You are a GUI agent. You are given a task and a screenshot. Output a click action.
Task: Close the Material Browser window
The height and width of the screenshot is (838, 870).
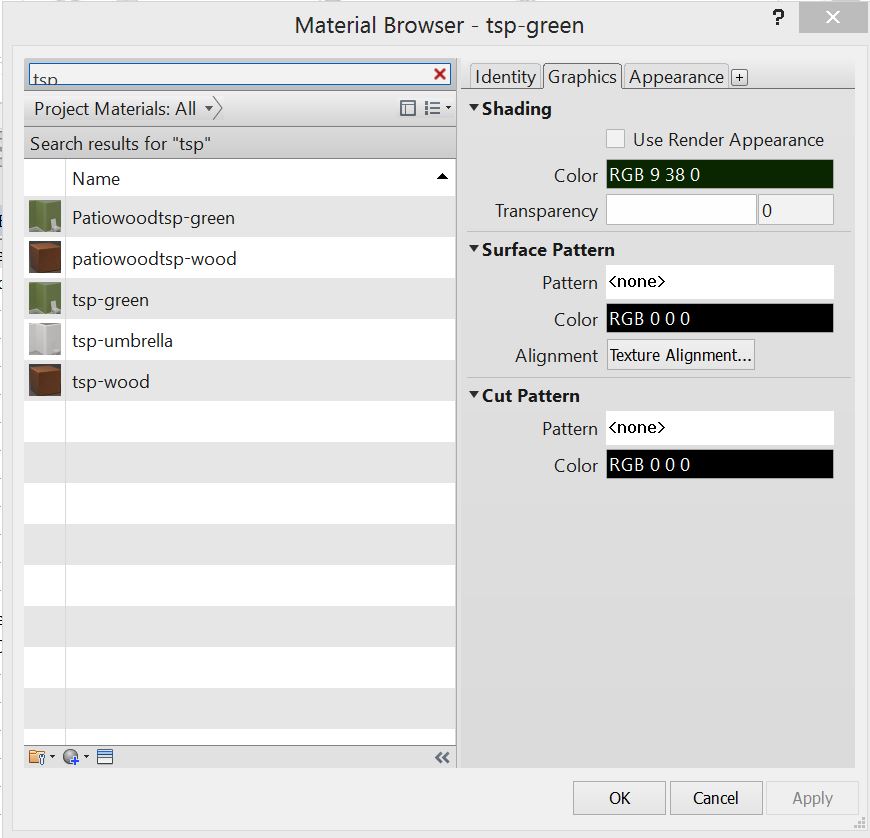coord(832,17)
